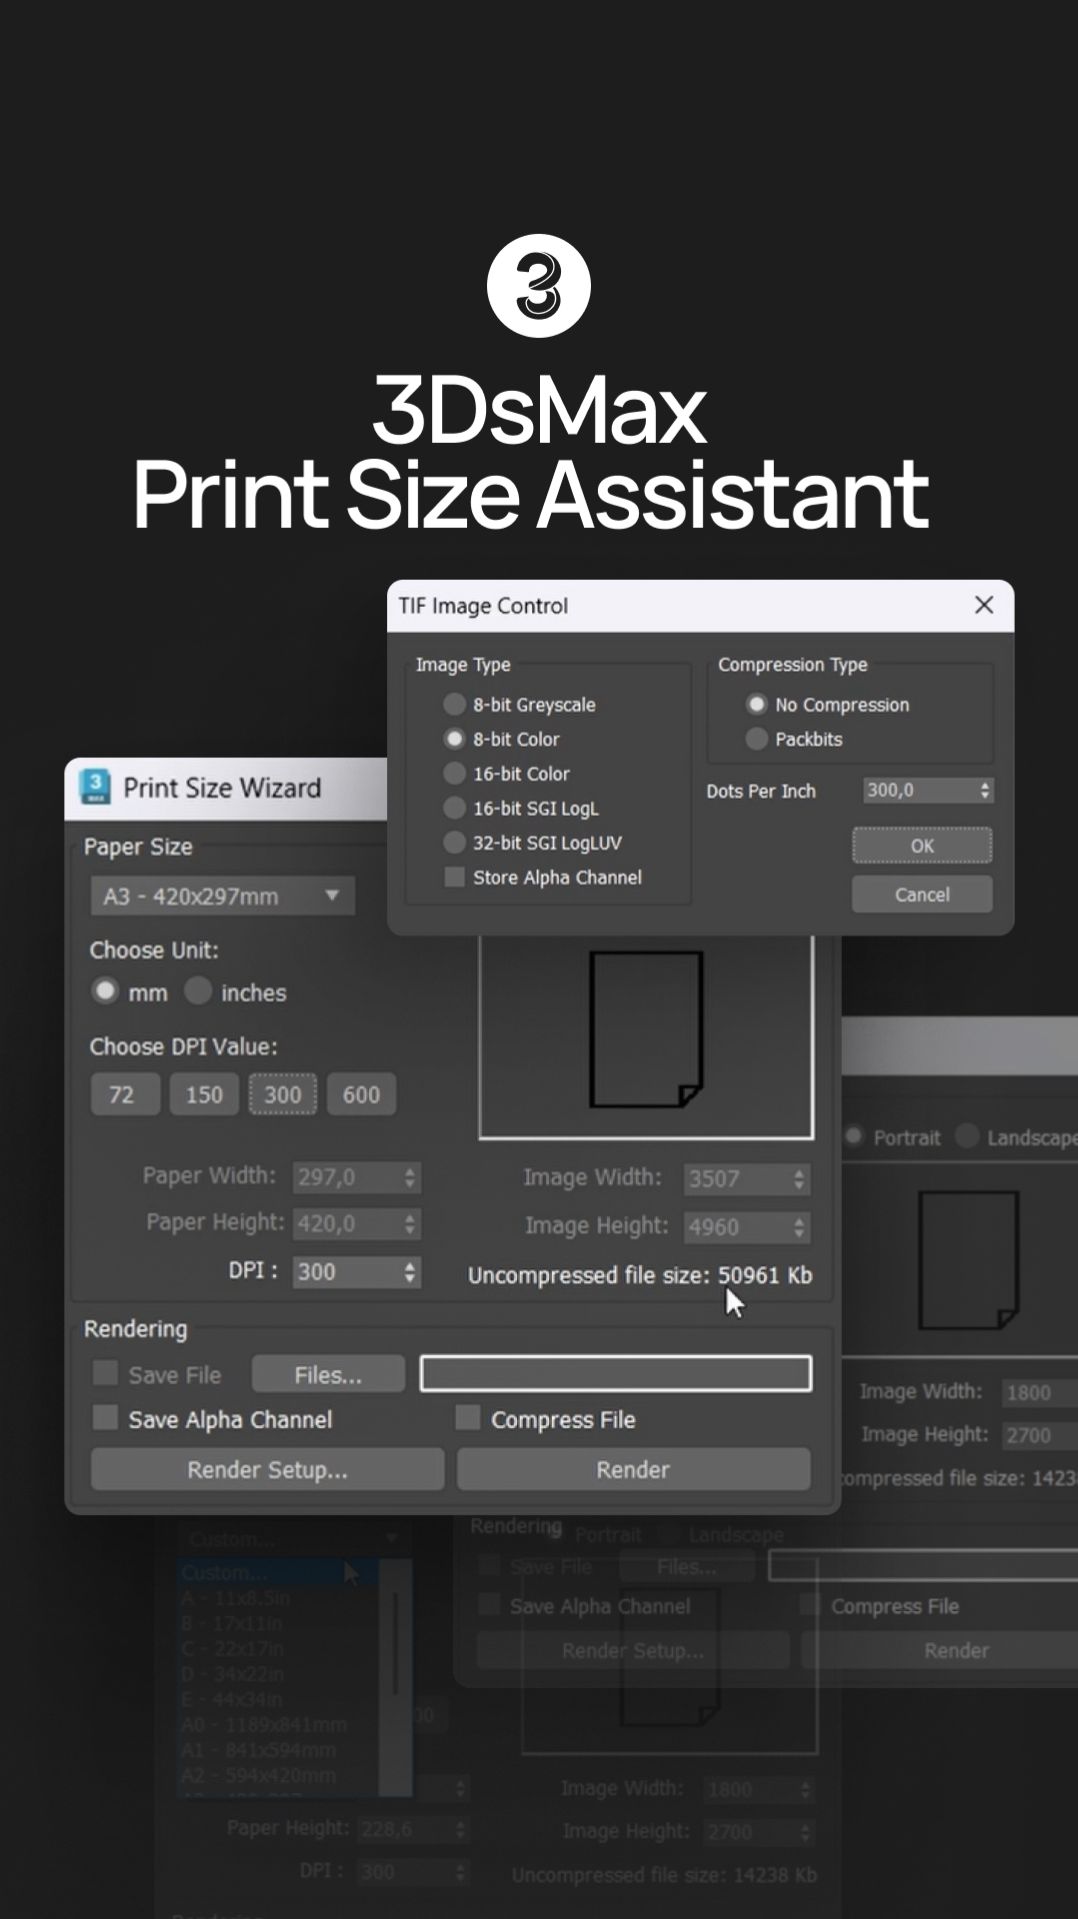Screen dimensions: 1078x1919
Task: Select 8-bit Color image type
Action: [454, 739]
